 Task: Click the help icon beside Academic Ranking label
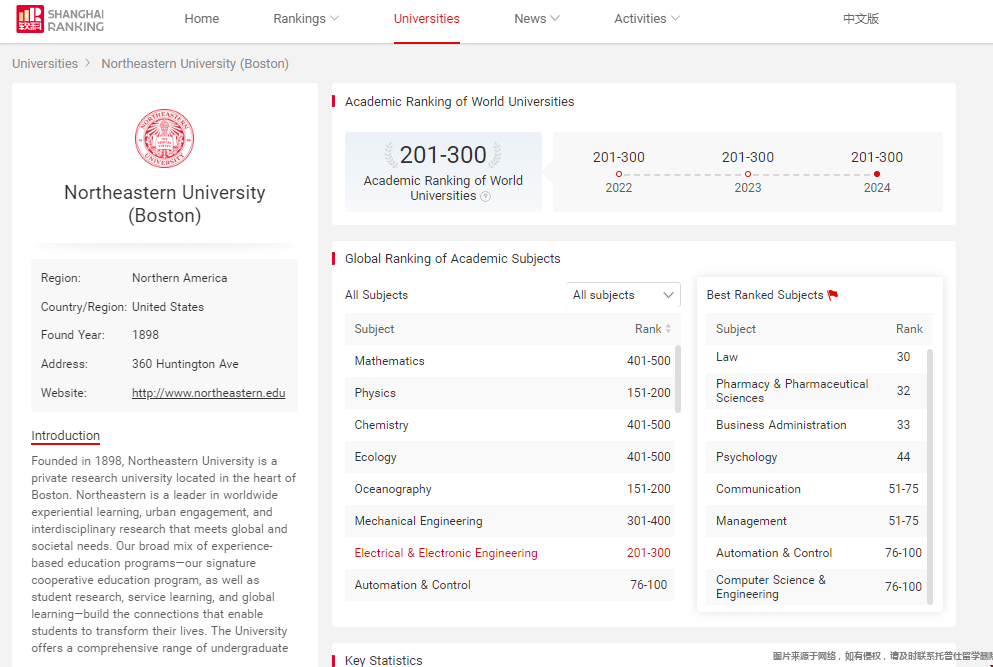(x=486, y=197)
